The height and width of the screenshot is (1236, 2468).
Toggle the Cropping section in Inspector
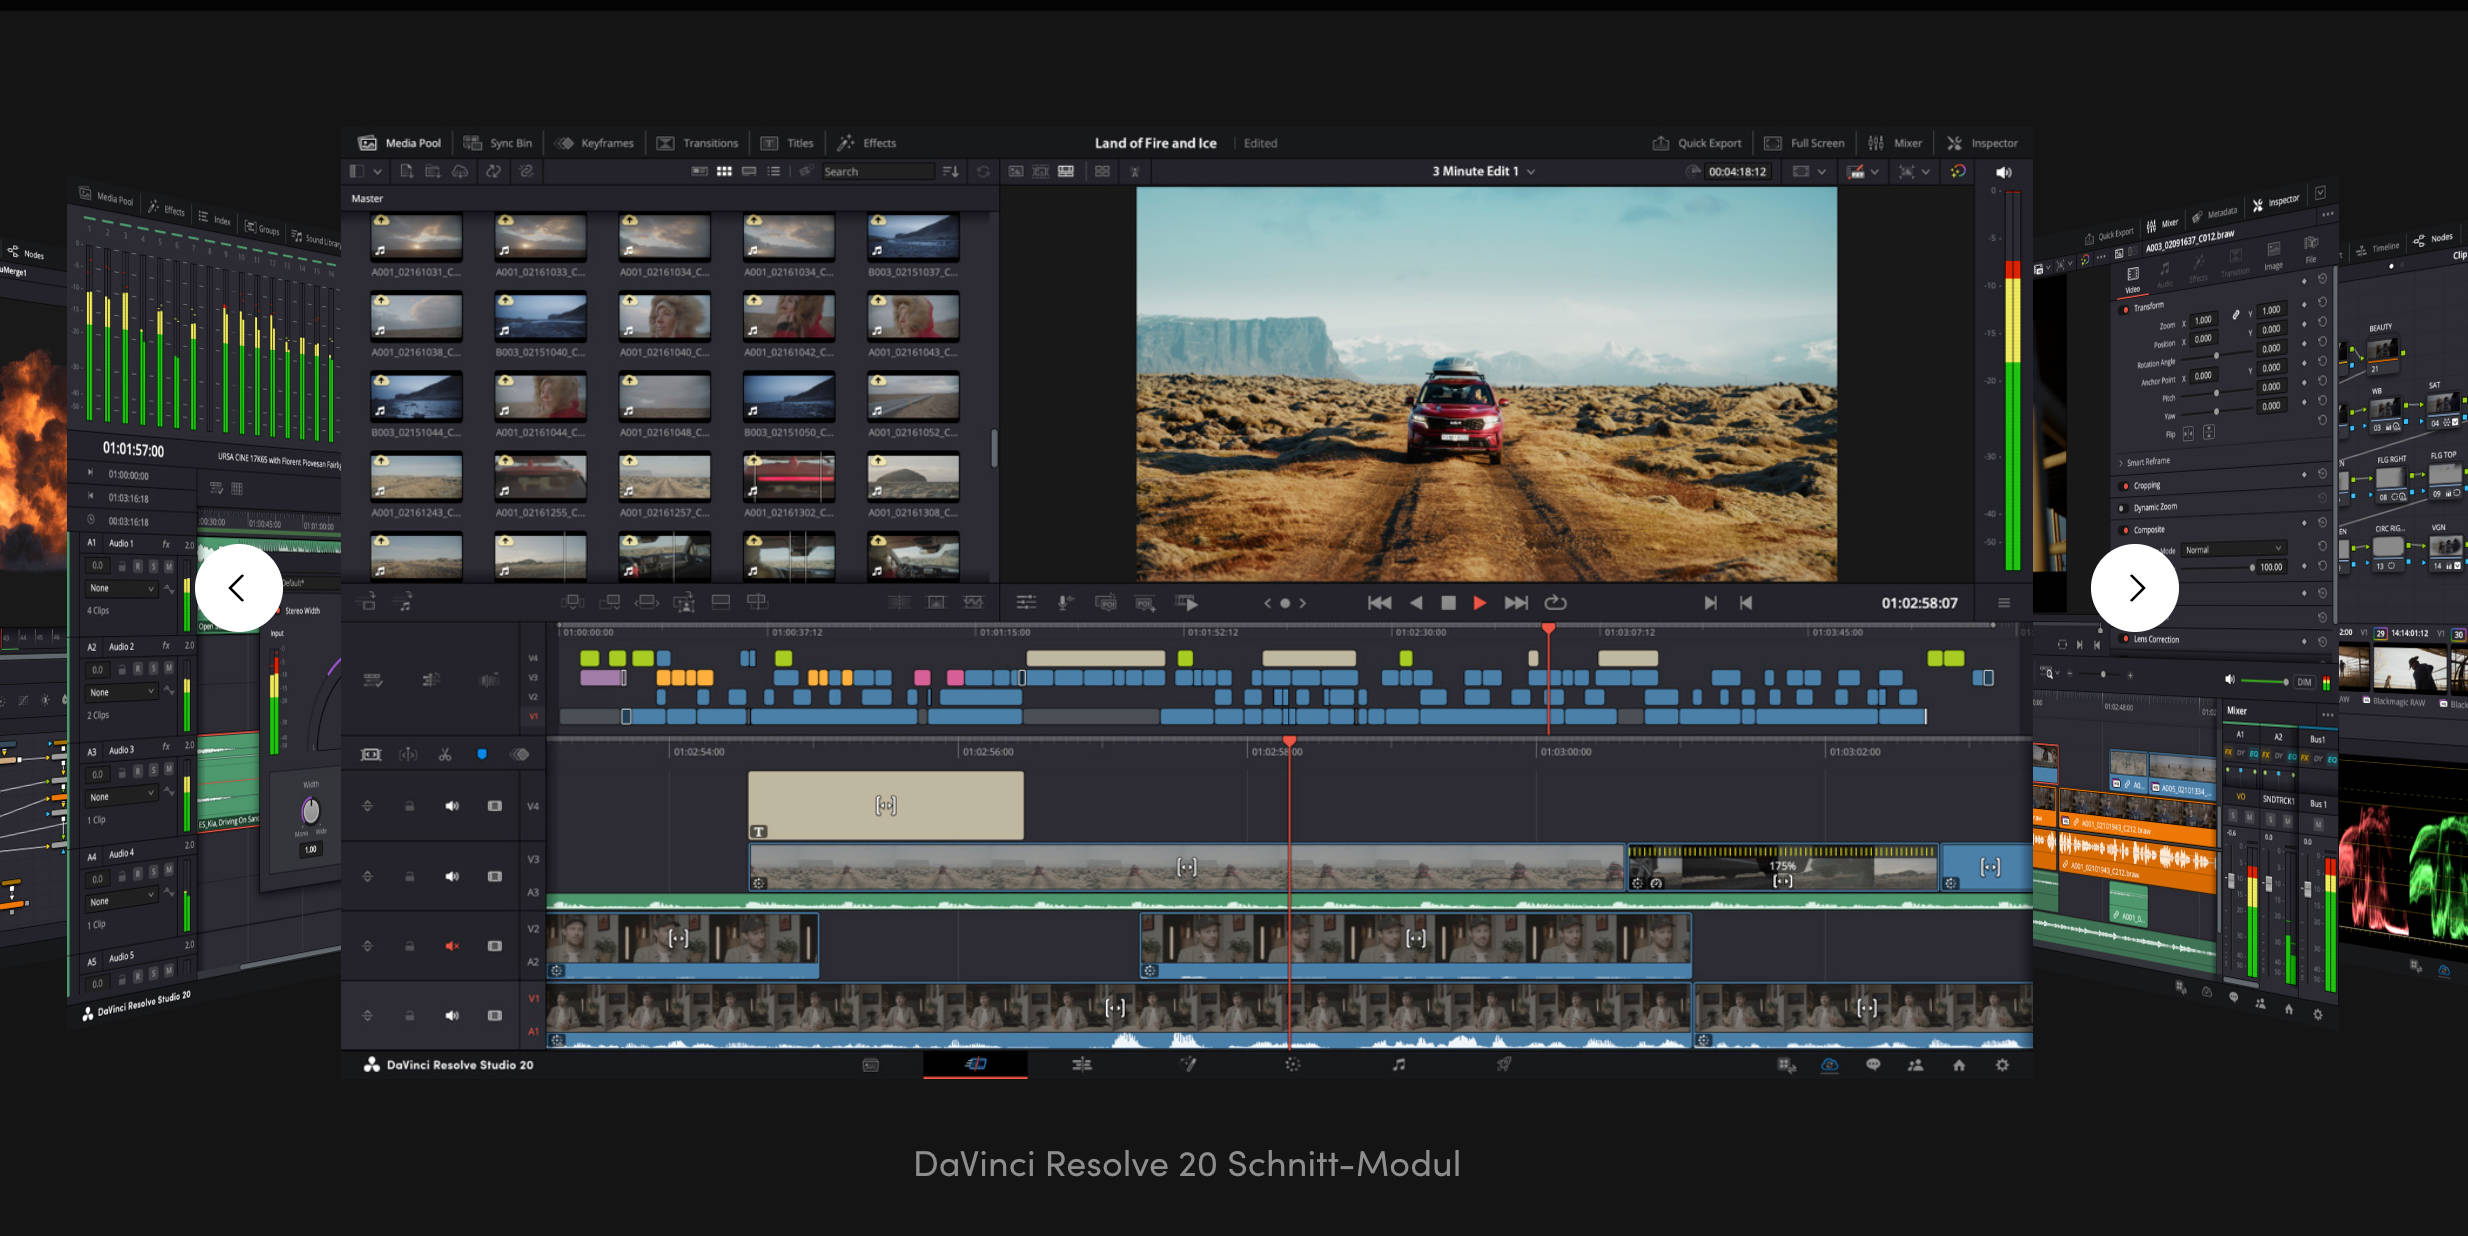click(x=2124, y=486)
